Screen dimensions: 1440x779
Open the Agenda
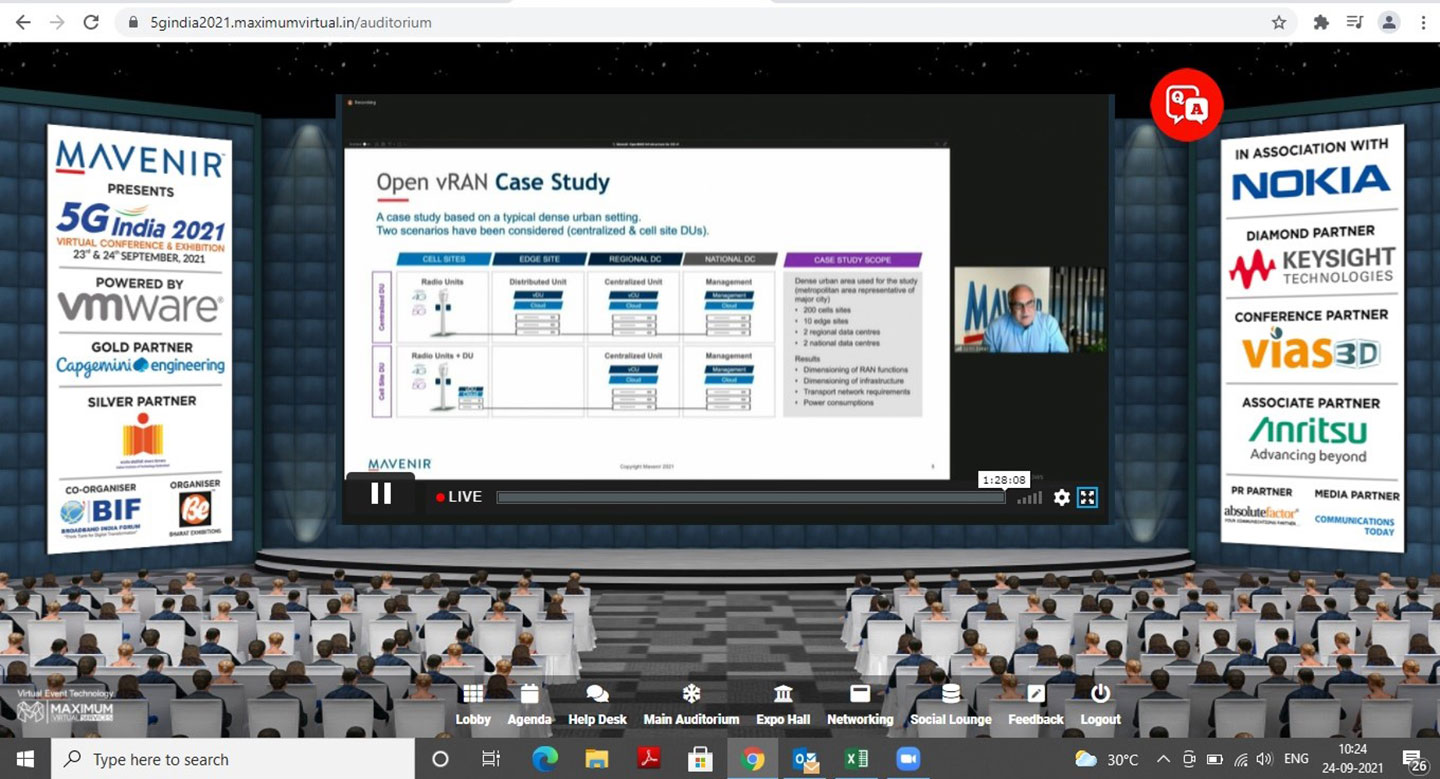pos(529,705)
